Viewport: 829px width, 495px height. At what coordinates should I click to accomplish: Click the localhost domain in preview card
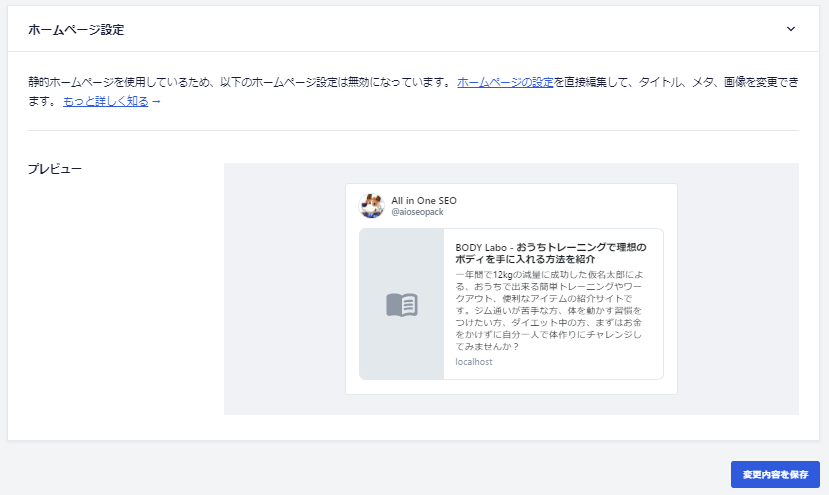pyautogui.click(x=474, y=362)
